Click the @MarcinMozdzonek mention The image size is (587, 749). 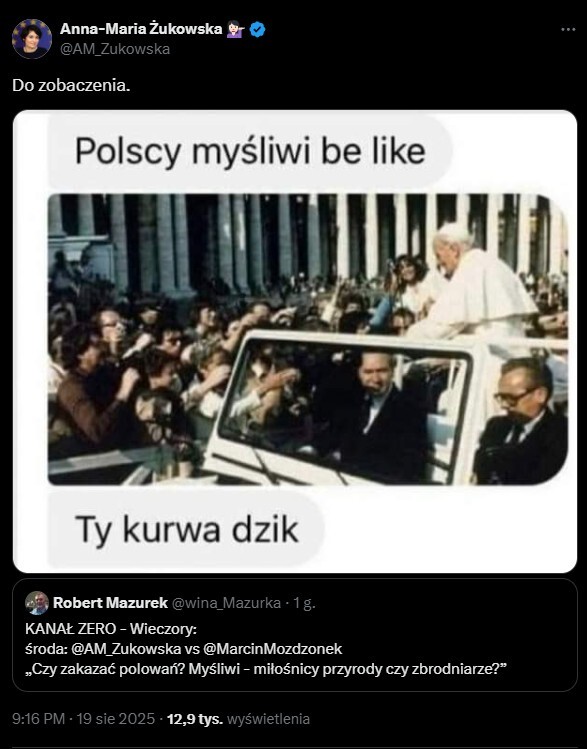(273, 649)
